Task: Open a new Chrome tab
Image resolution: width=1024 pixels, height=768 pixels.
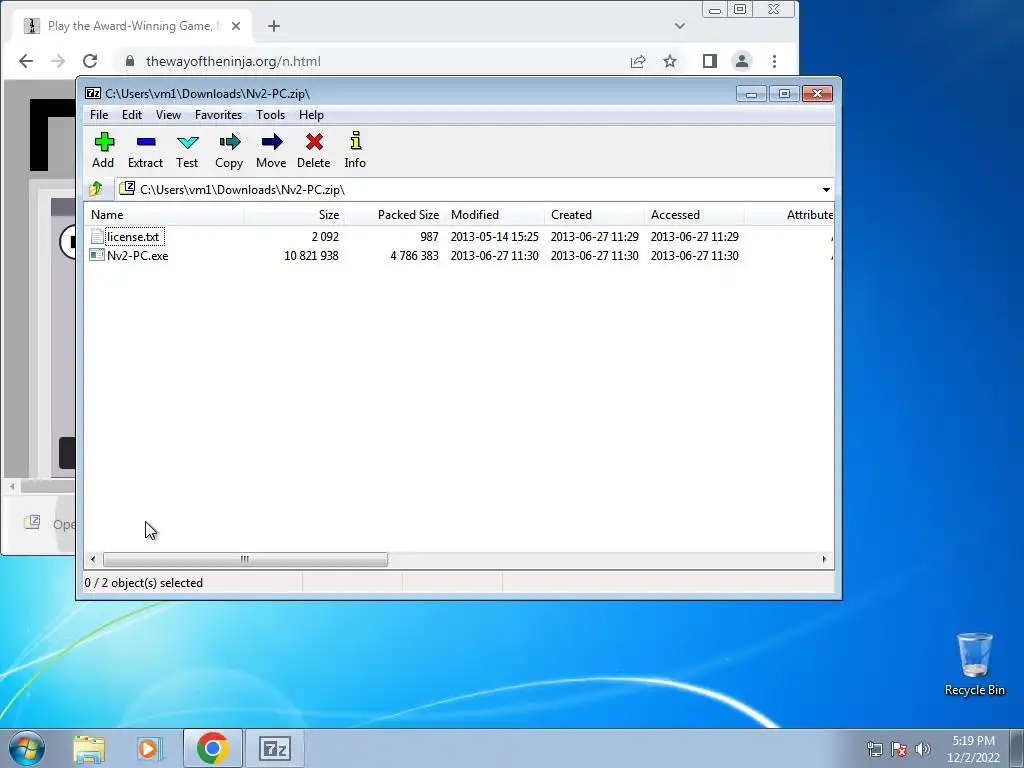Action: (274, 26)
